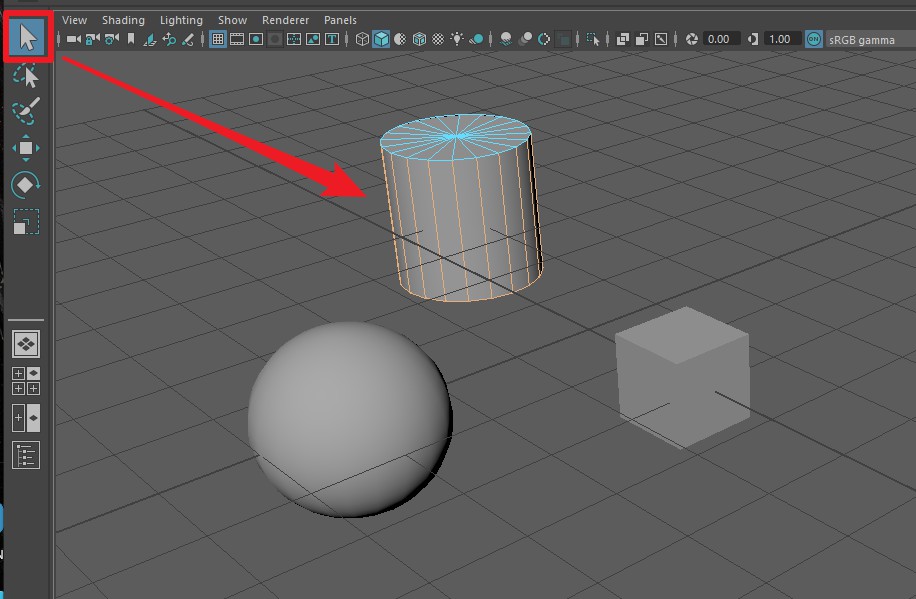Screen dimensions: 916x599
Task: Click the exposure value field showing 0.00
Action: tap(719, 39)
